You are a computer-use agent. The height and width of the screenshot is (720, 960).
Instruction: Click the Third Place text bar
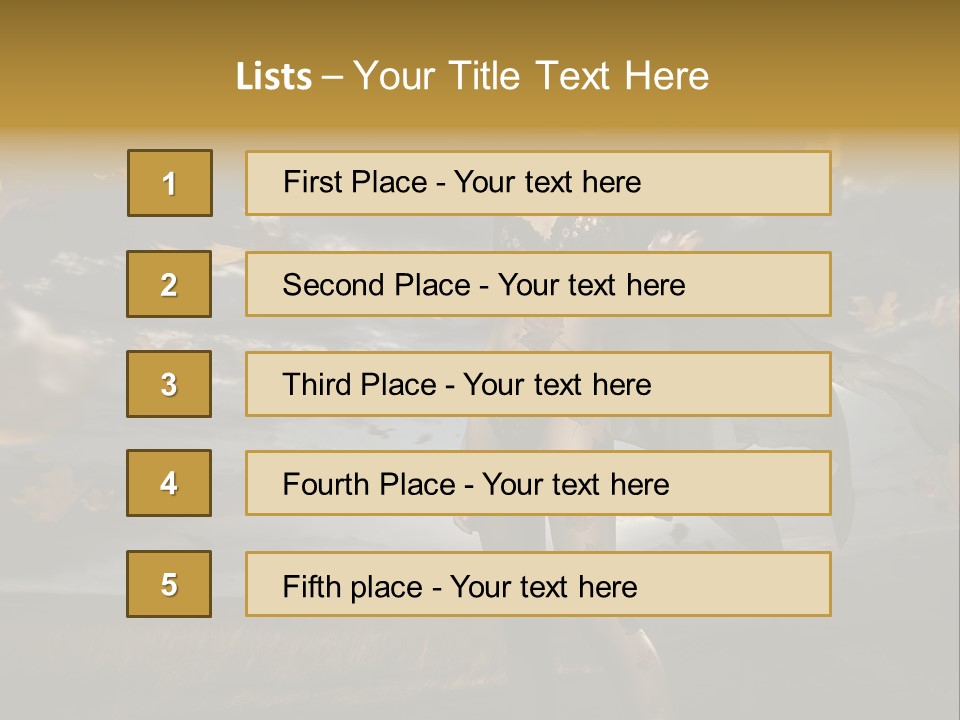[x=538, y=384]
